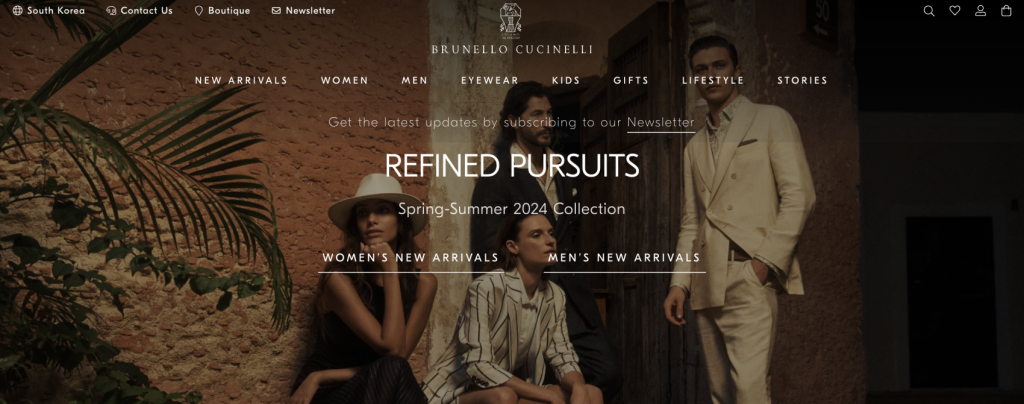Viewport: 1024px width, 404px height.
Task: Click the Newsletter envelope icon
Action: click(276, 10)
